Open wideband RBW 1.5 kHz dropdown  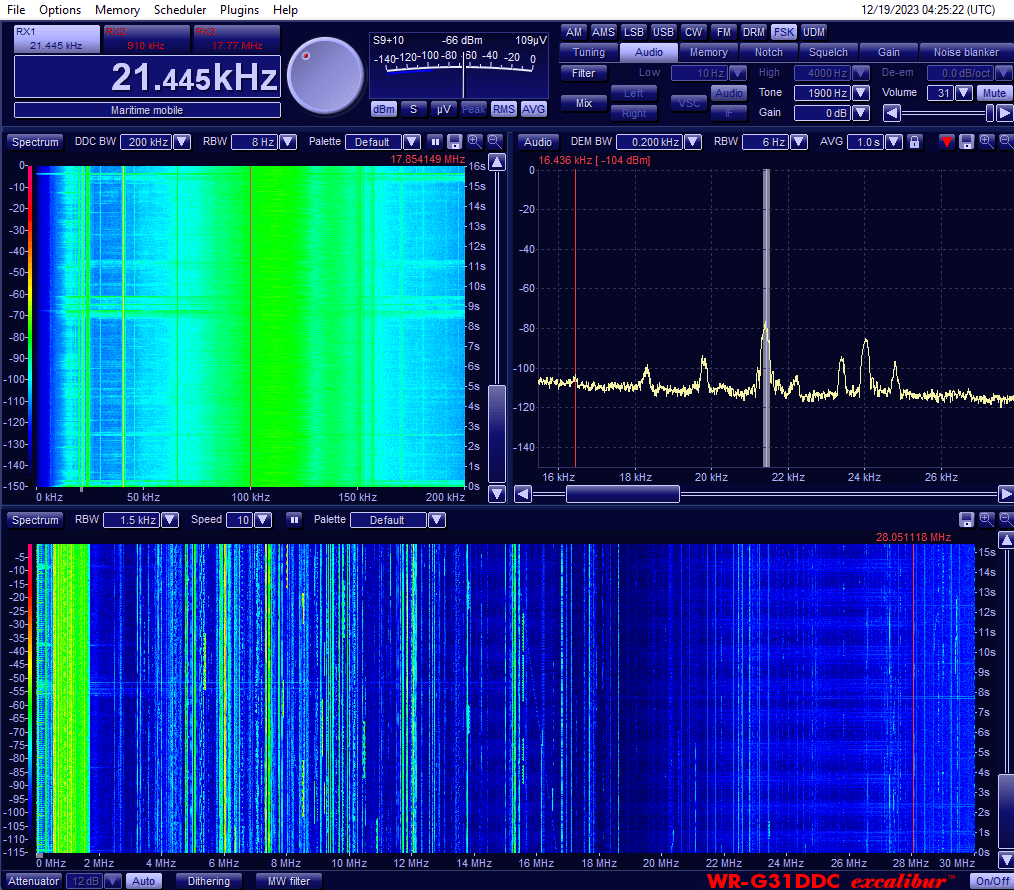tap(169, 520)
